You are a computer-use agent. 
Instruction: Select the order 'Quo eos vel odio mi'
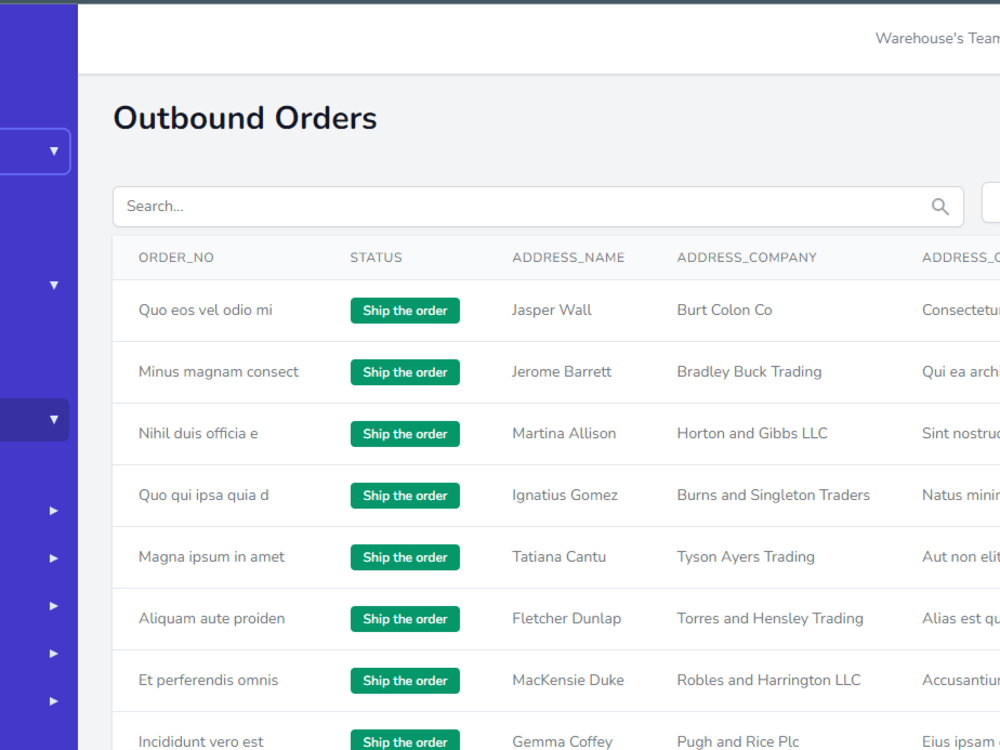click(x=205, y=310)
